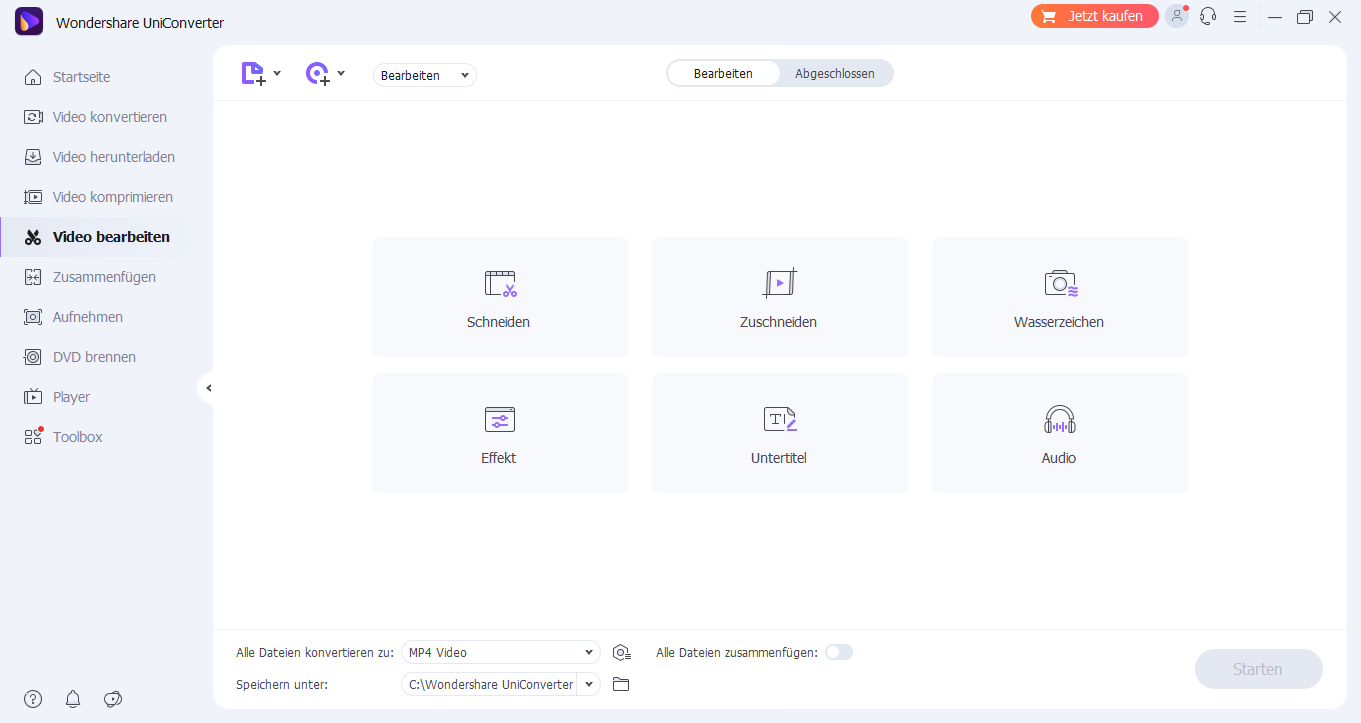Minimize the UniConverter window

1274,17
